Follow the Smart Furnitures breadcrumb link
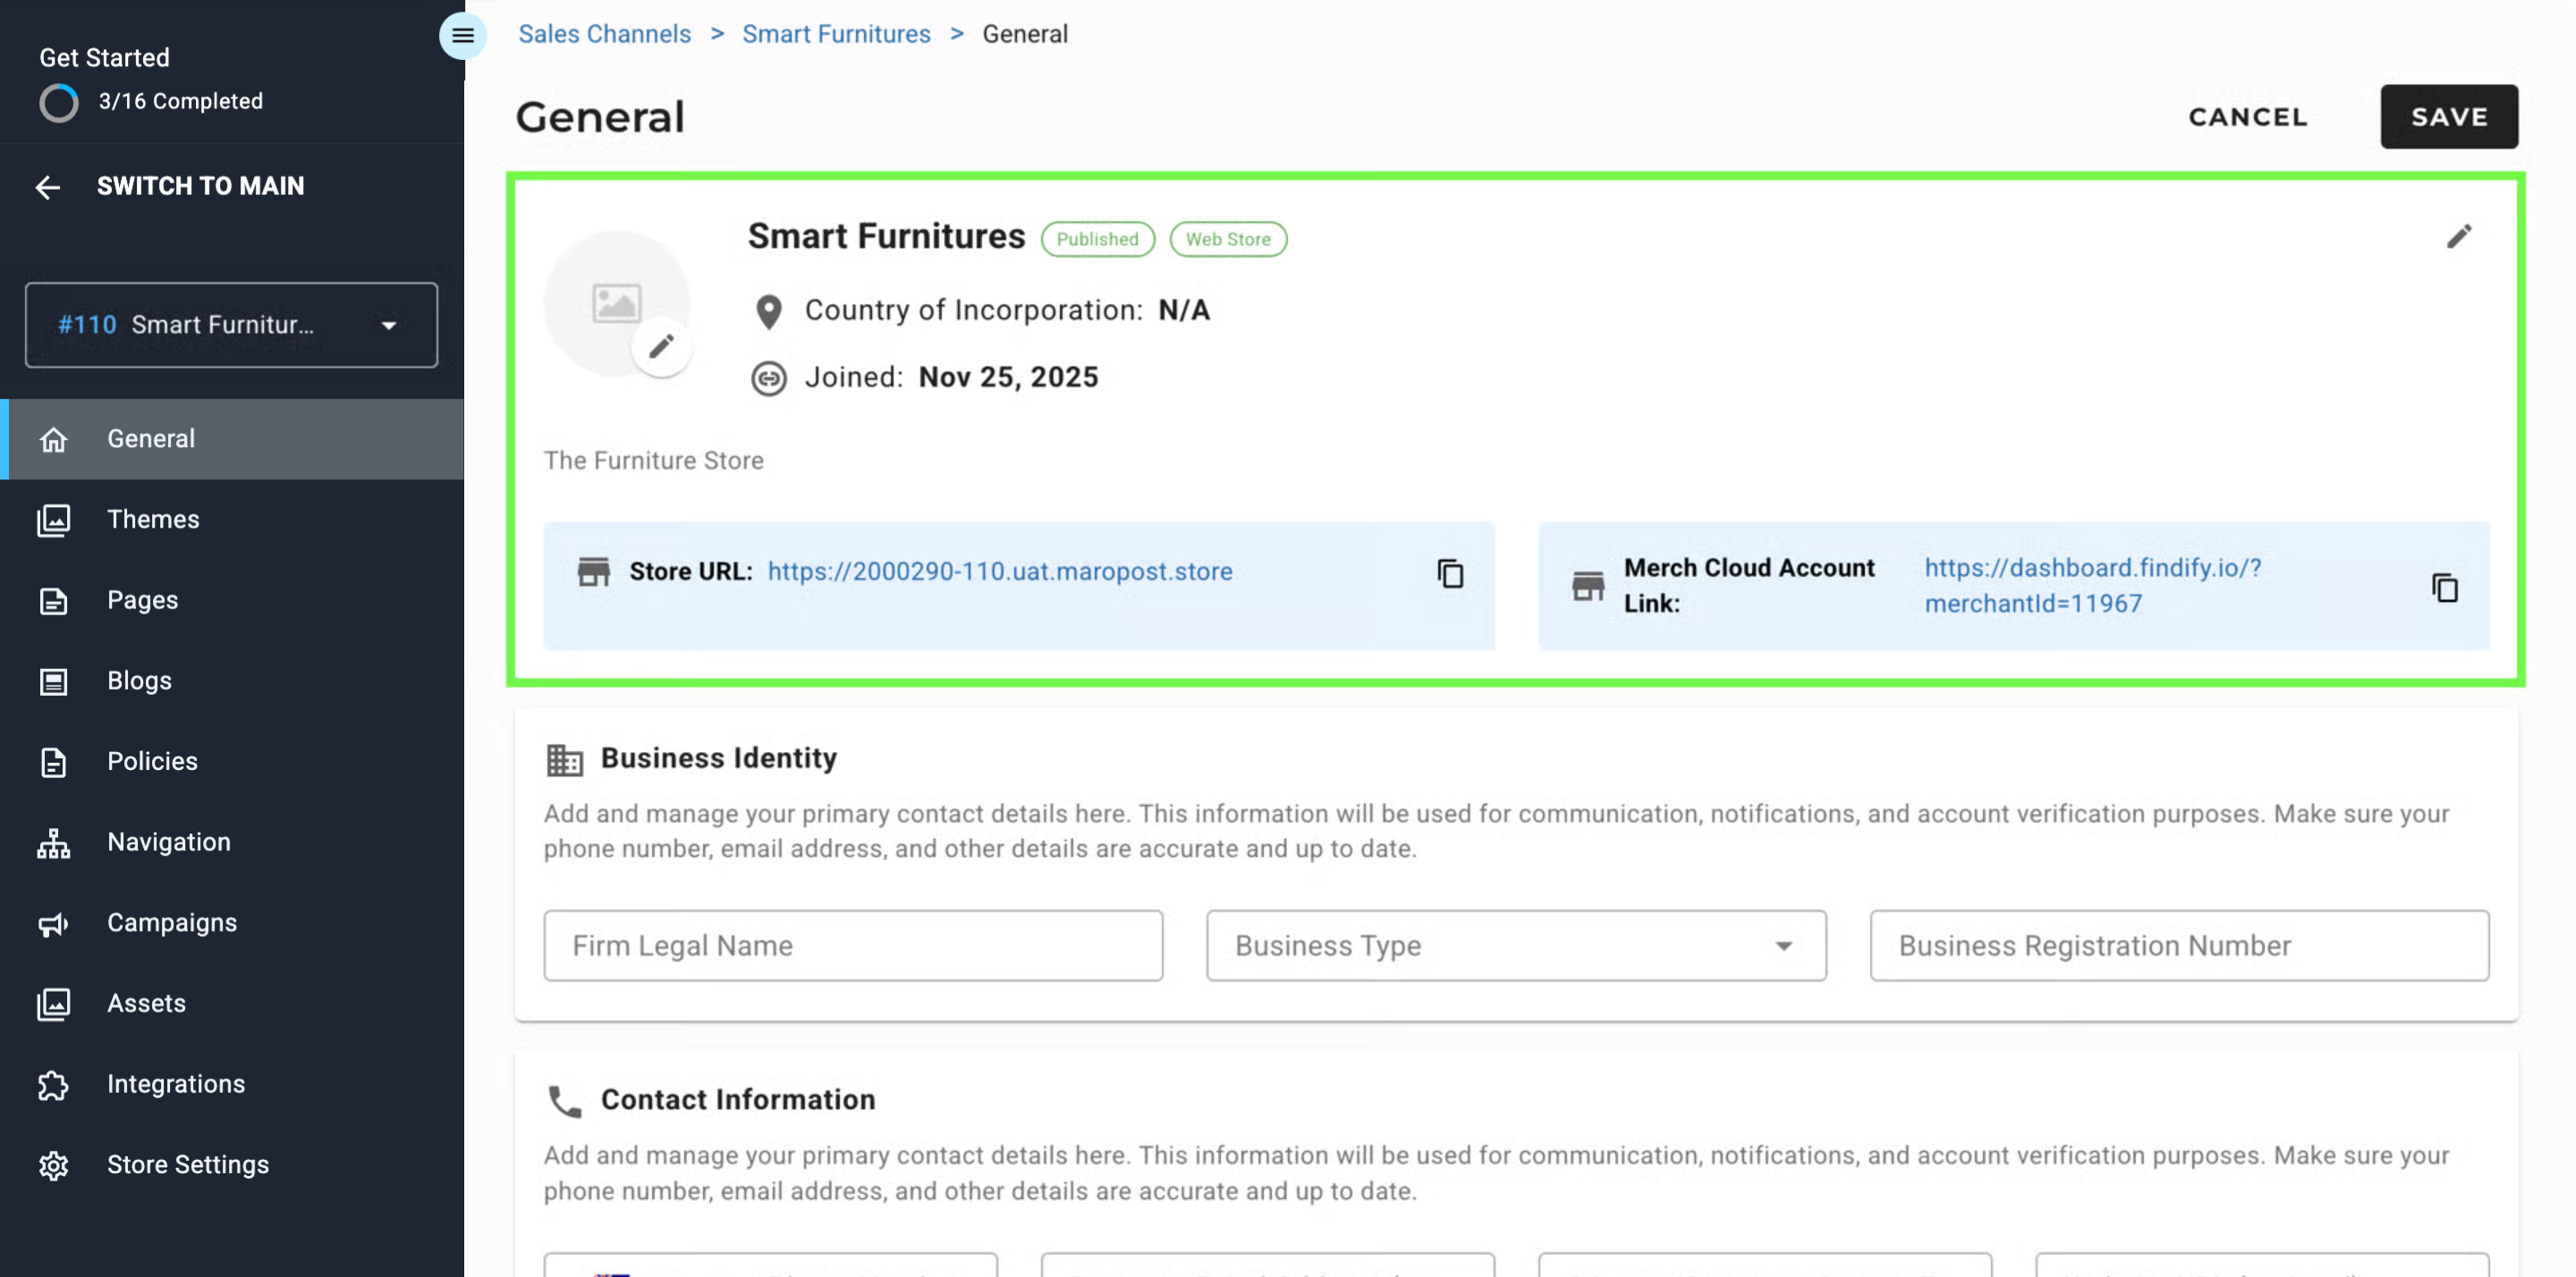The image size is (2576, 1277). [836, 34]
